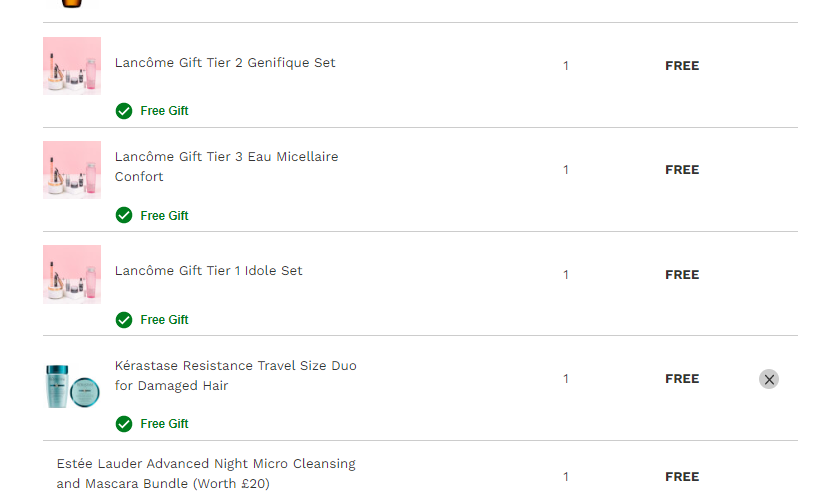This screenshot has height=500, width=820.
Task: Open the Lancôme Tier 3 Eau Micellaire thumbnail
Action: (x=72, y=170)
